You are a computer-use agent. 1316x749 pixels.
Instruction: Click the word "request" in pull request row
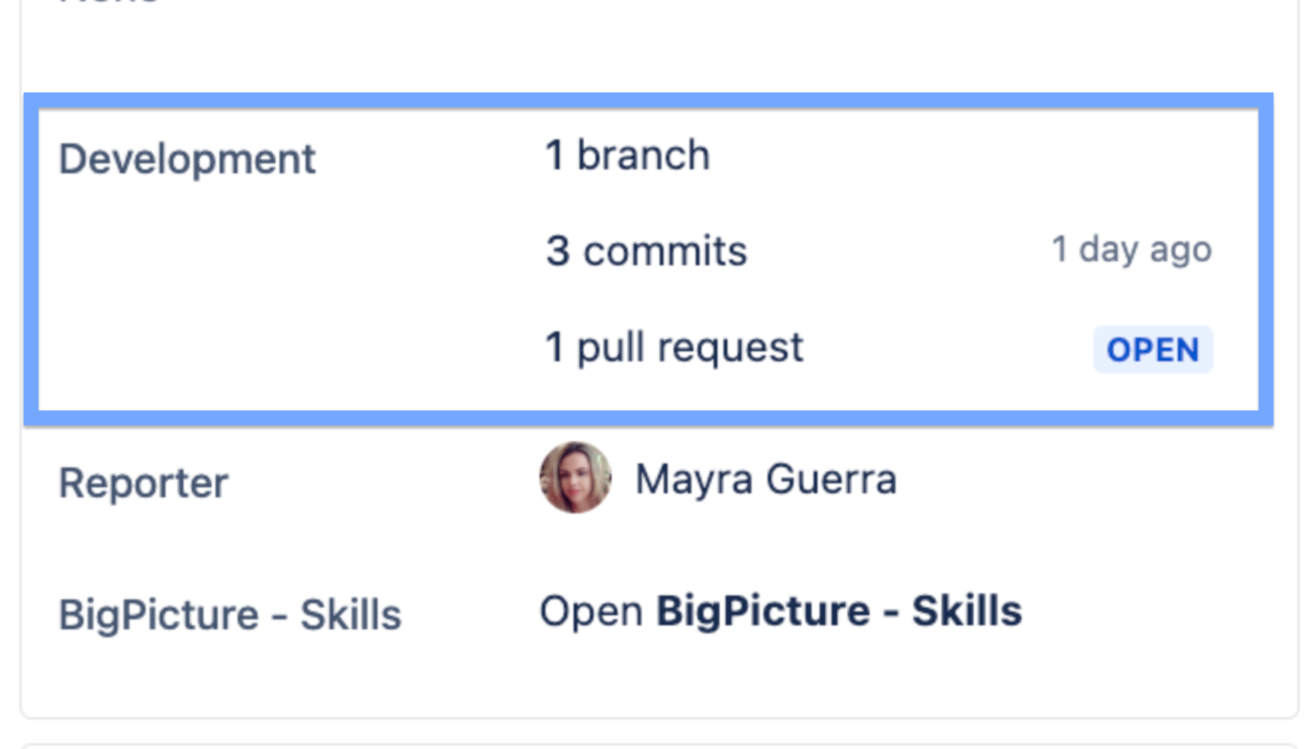point(739,347)
